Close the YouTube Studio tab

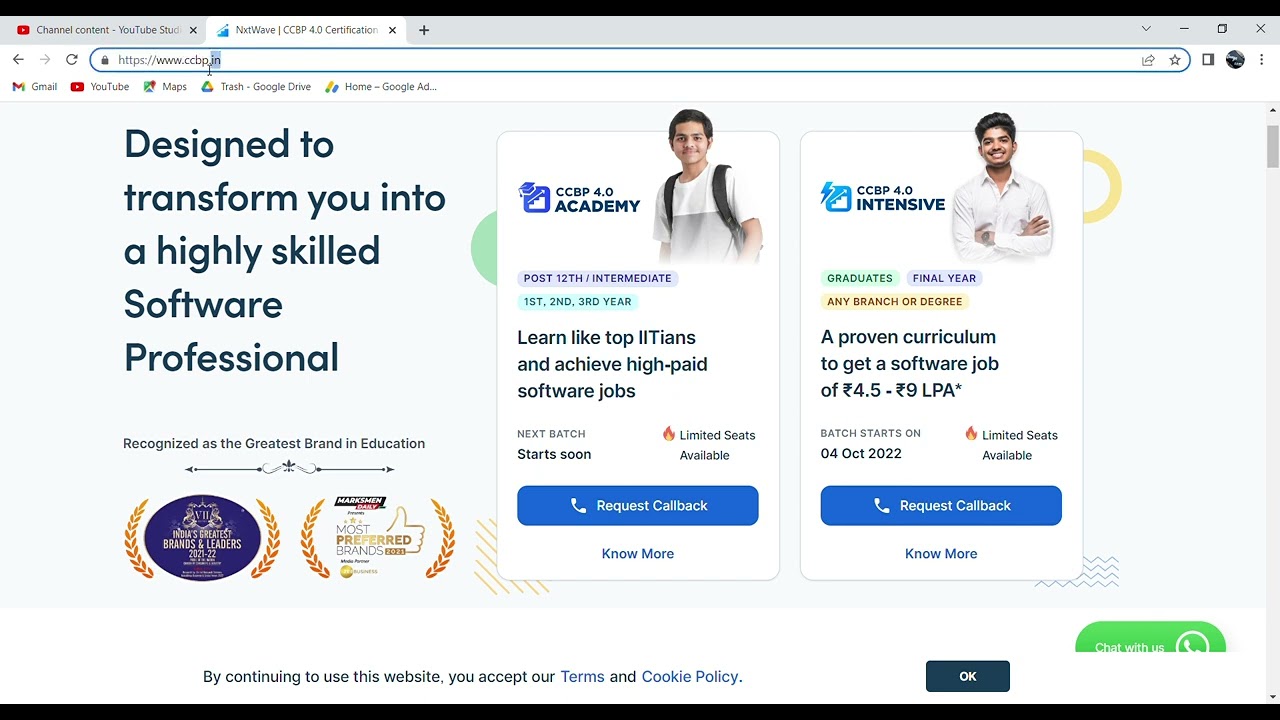click(x=193, y=30)
